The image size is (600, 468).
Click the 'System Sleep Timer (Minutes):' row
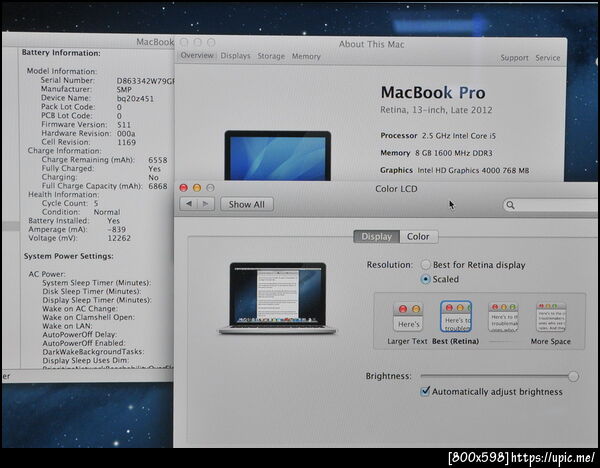click(x=97, y=283)
